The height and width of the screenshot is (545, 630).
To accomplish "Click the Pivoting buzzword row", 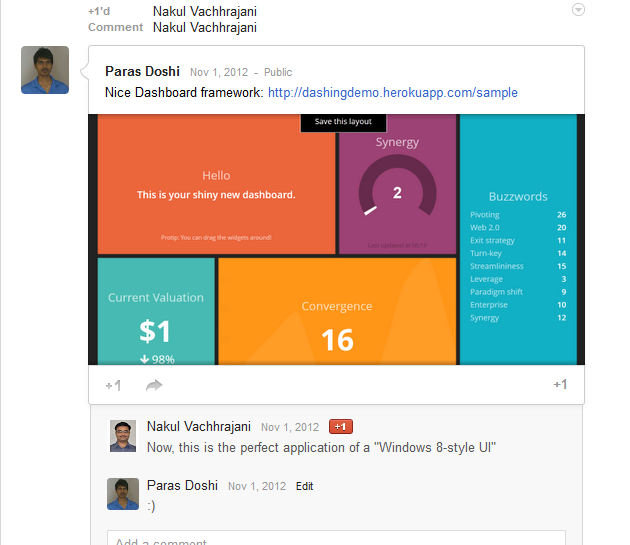I will (x=518, y=215).
